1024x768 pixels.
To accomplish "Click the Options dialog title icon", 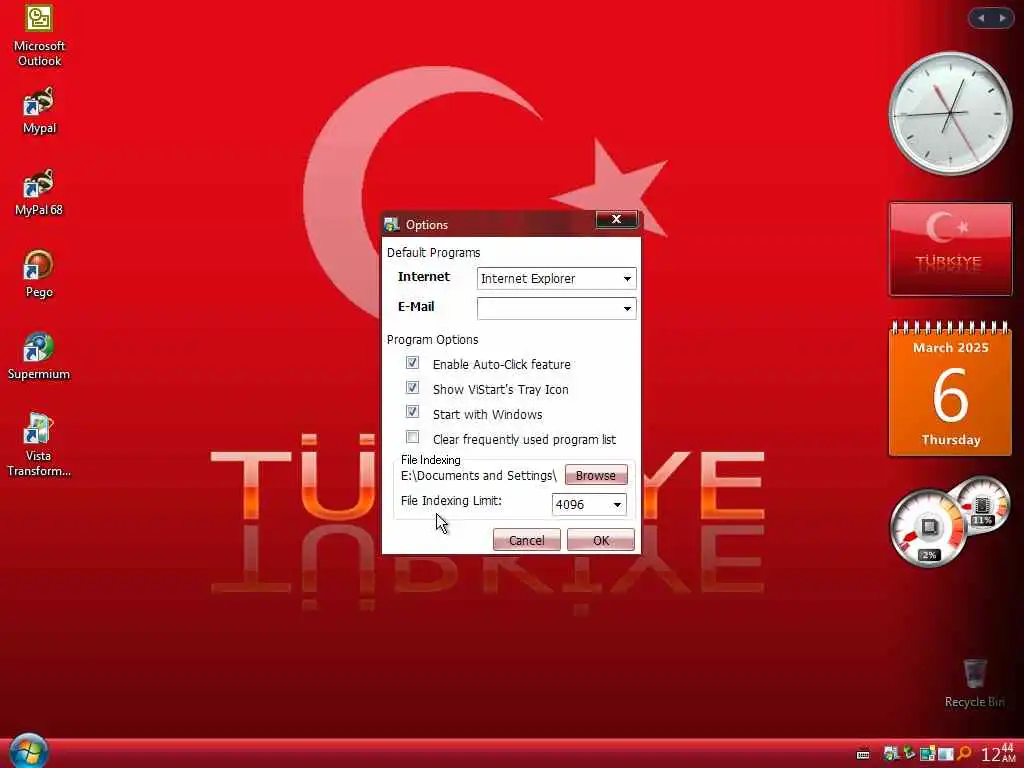I will (392, 225).
